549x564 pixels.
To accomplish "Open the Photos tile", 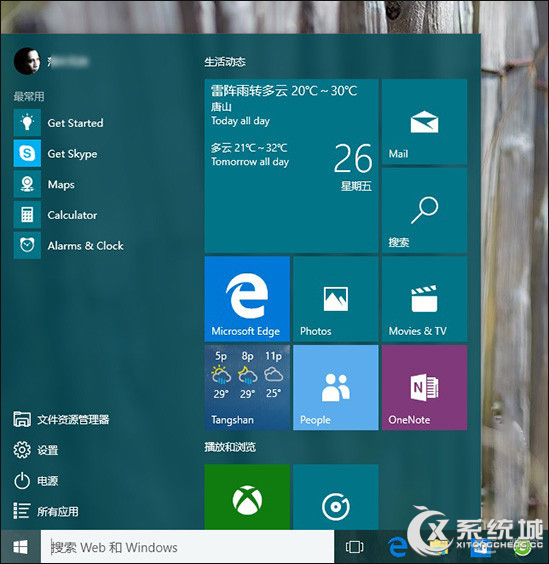I will pos(336,299).
